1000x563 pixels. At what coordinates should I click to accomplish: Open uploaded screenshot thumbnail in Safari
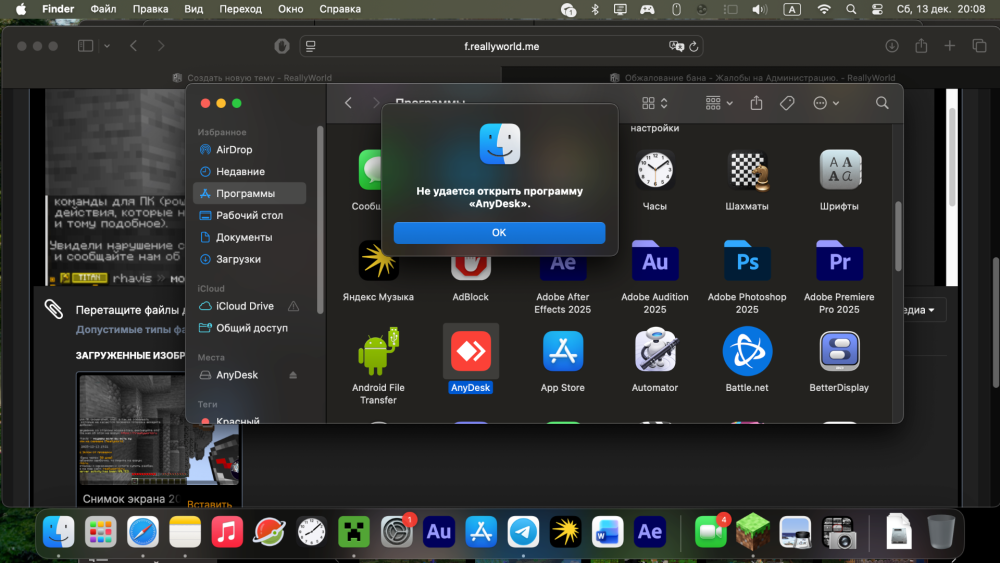(x=158, y=429)
